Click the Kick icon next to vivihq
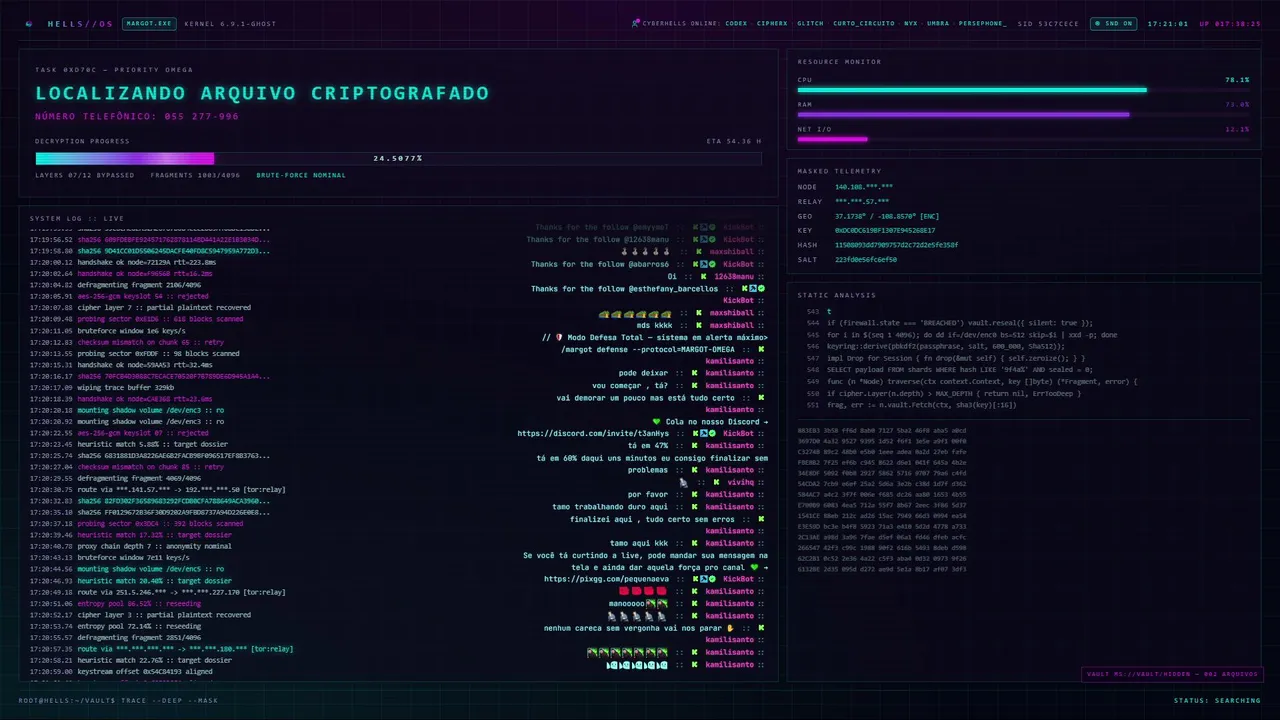This screenshot has width=1280, height=720. click(718, 482)
